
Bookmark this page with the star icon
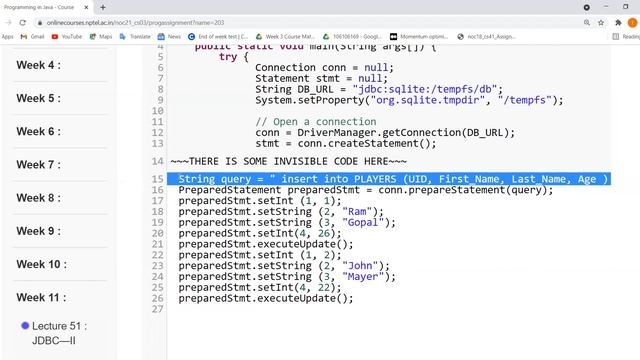click(601, 23)
